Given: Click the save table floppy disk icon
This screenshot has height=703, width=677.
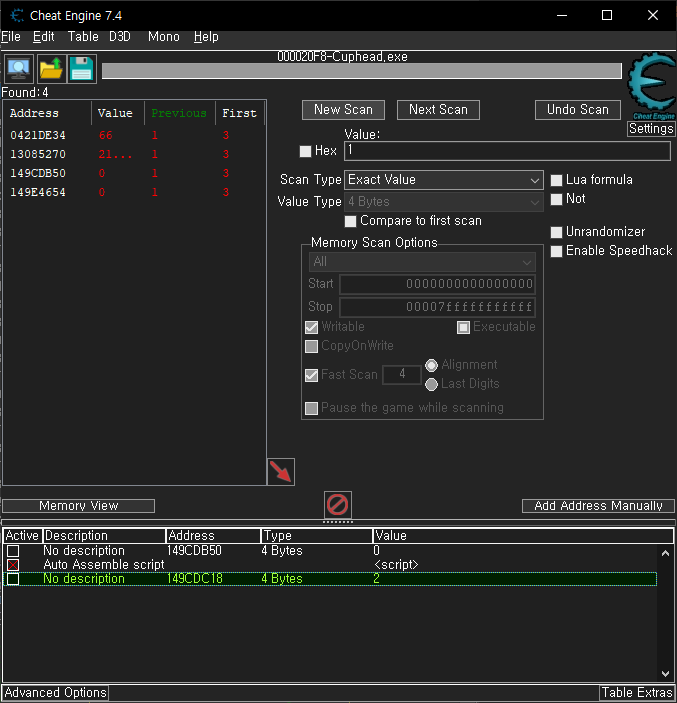Looking at the screenshot, I should point(82,69).
